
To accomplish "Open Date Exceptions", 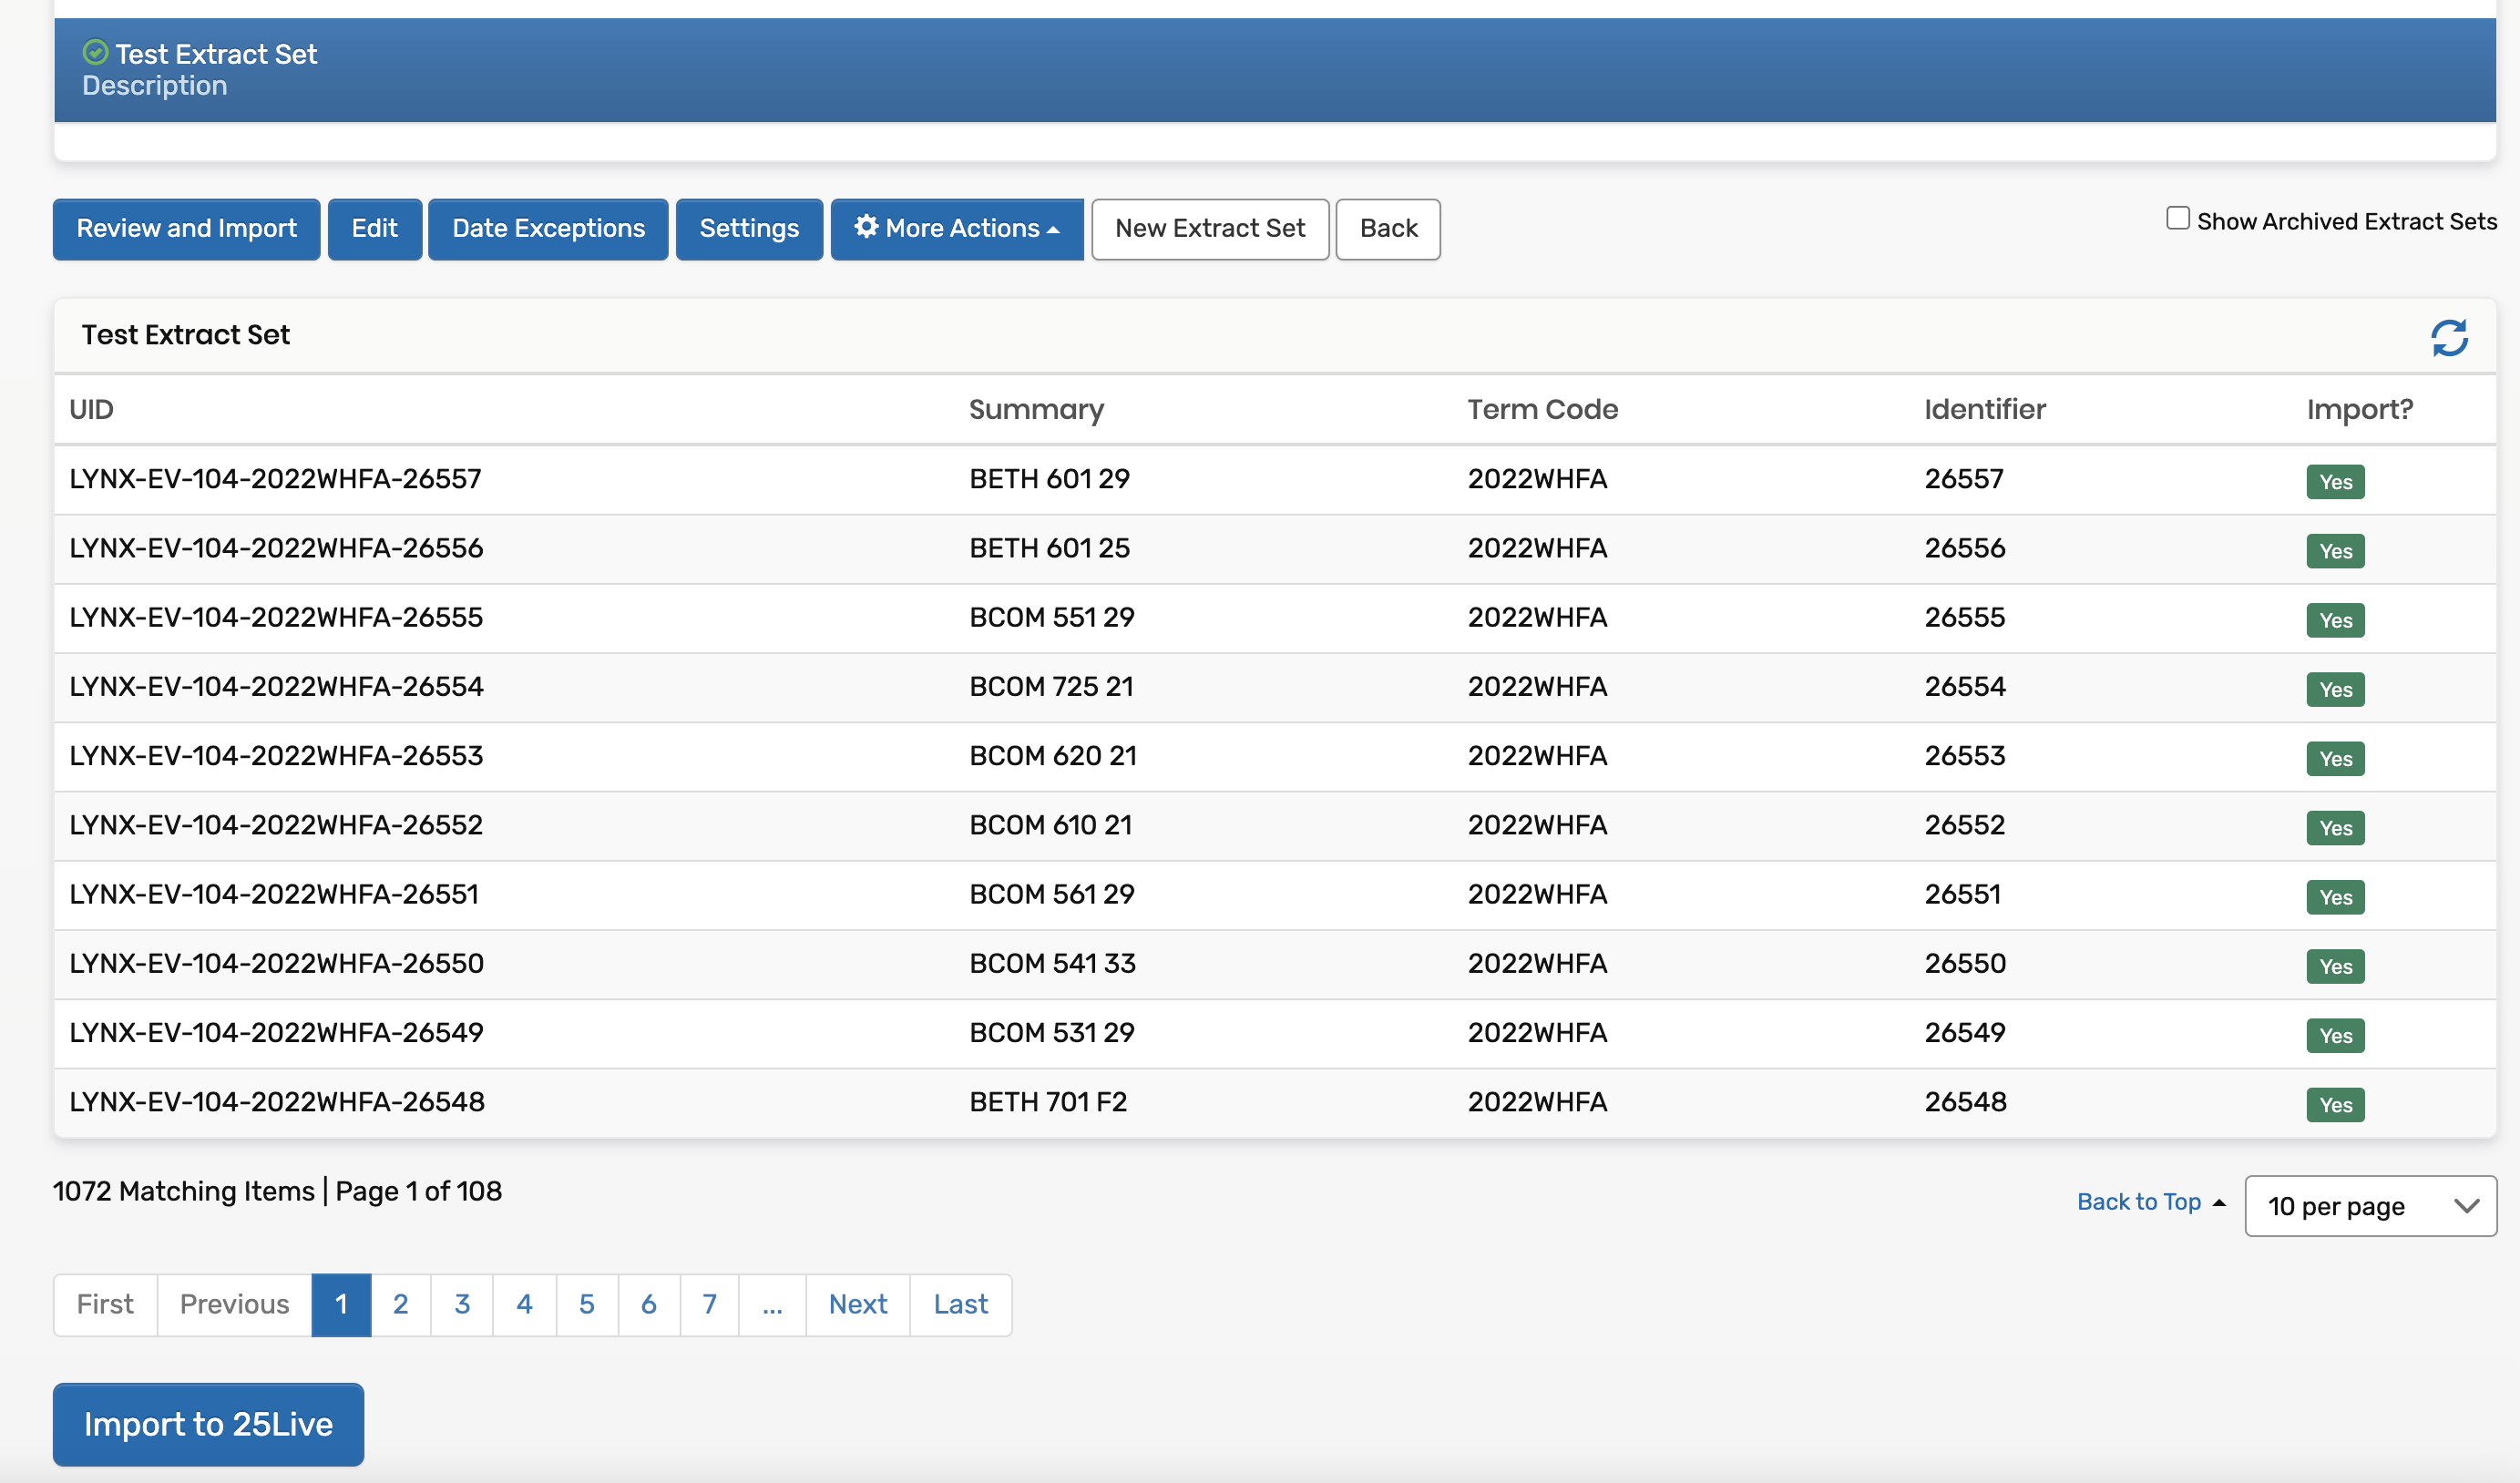I will (548, 229).
